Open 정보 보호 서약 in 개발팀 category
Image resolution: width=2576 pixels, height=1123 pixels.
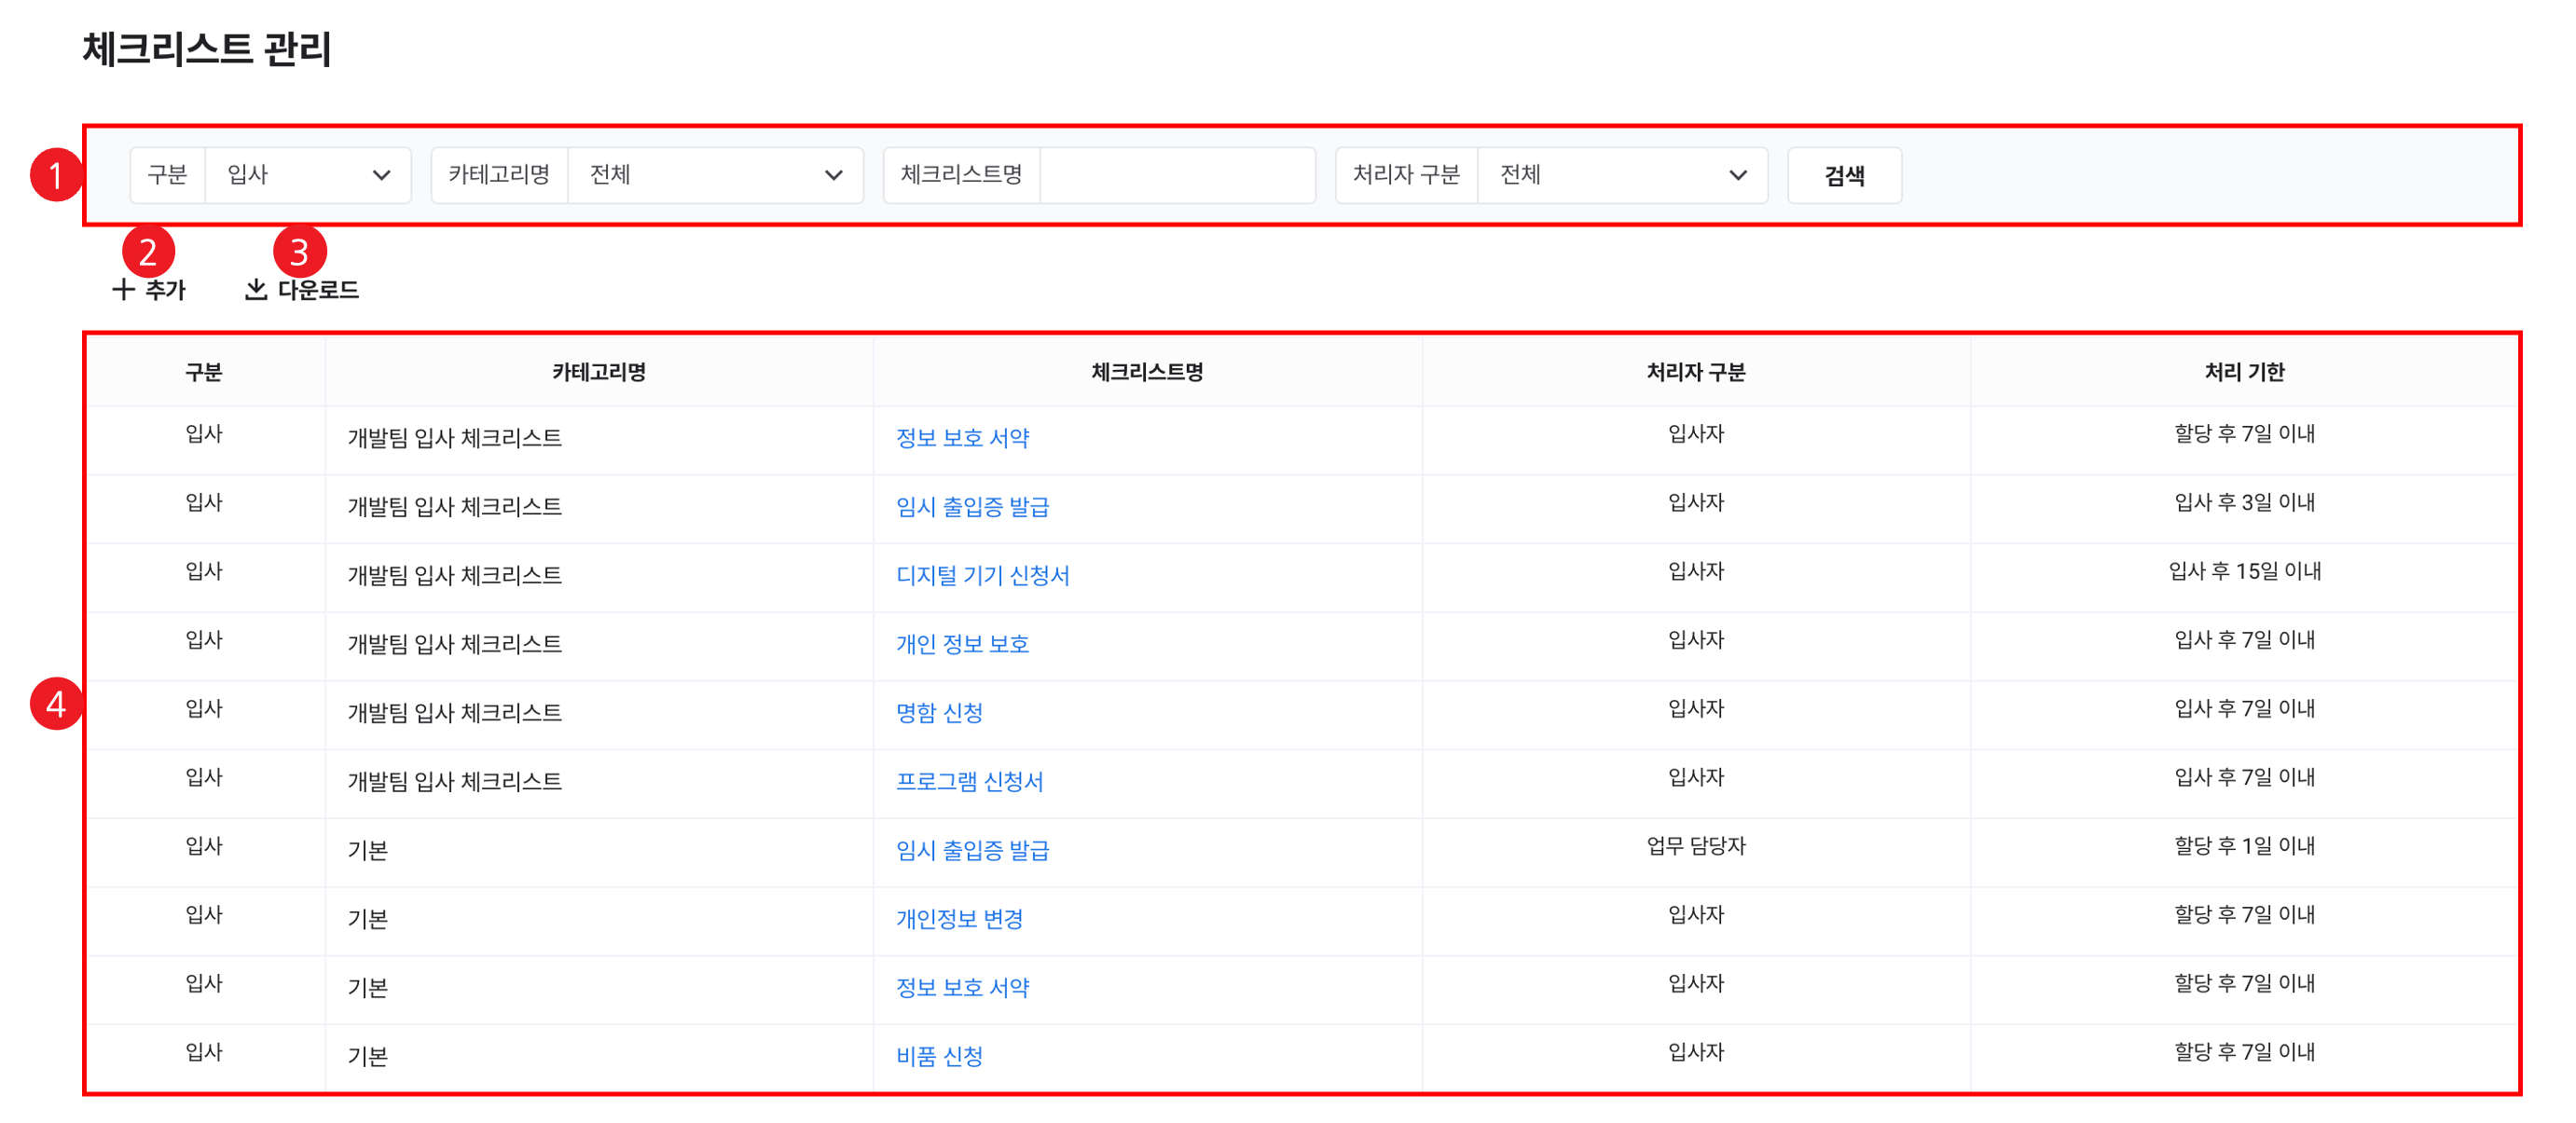[x=962, y=438]
